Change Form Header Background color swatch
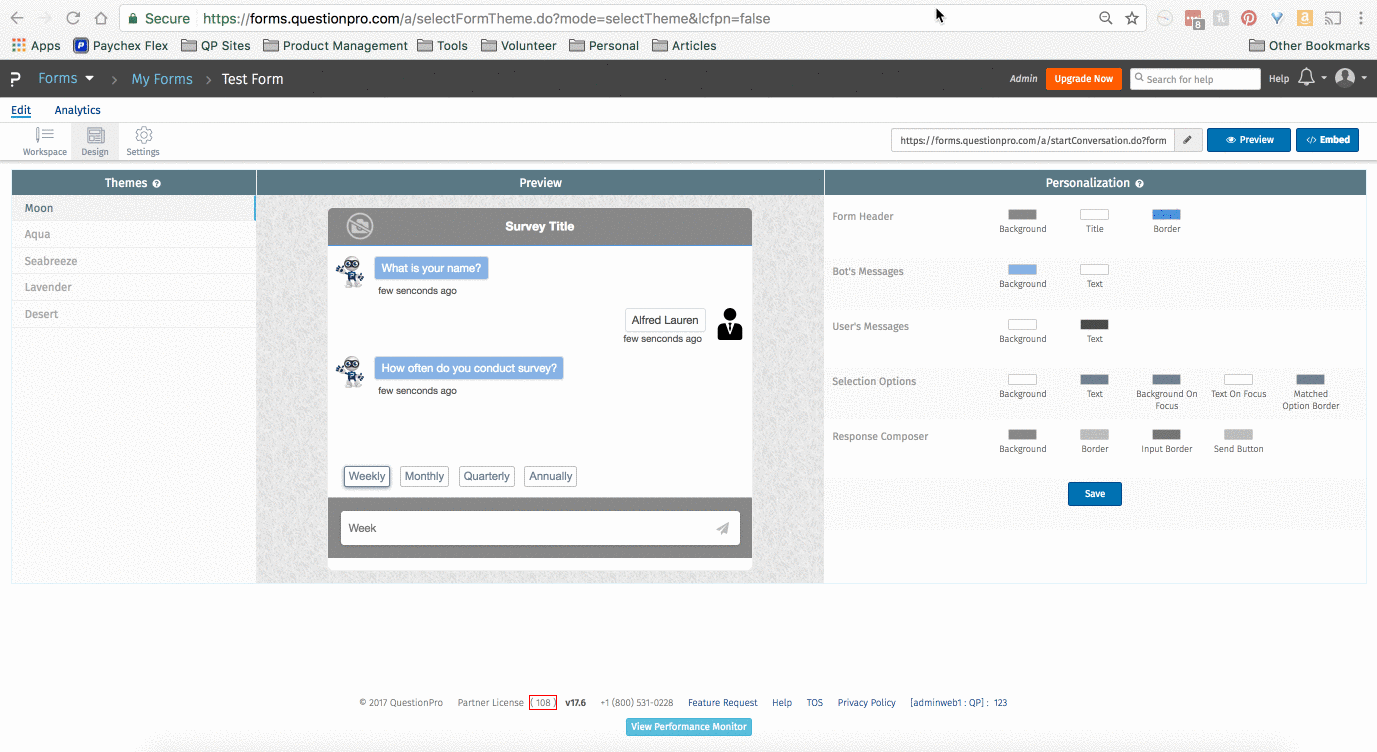 [x=1022, y=215]
